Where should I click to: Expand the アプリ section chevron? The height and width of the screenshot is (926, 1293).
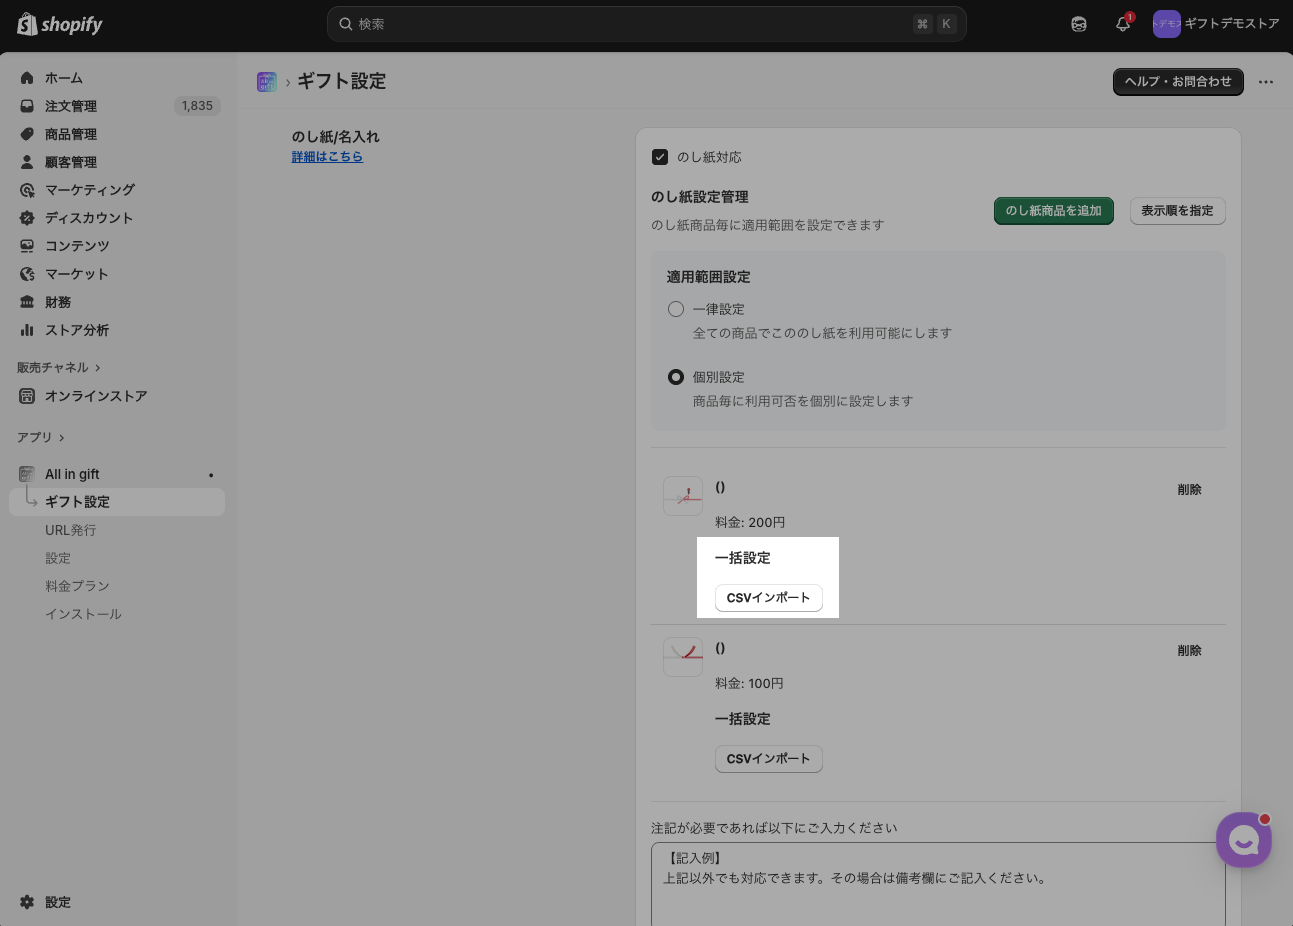click(x=62, y=438)
